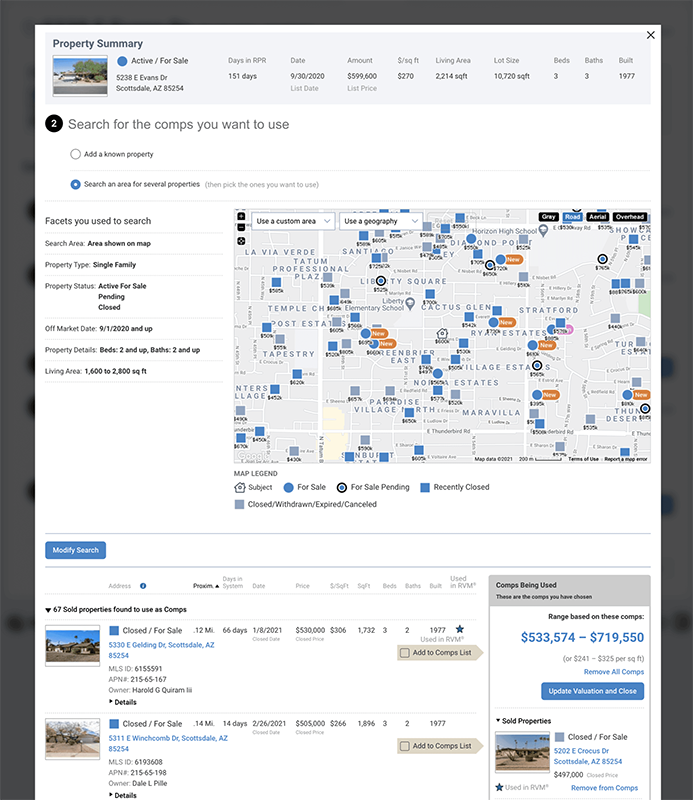Zoom out with the map minus control
The width and height of the screenshot is (693, 800).
tap(241, 227)
